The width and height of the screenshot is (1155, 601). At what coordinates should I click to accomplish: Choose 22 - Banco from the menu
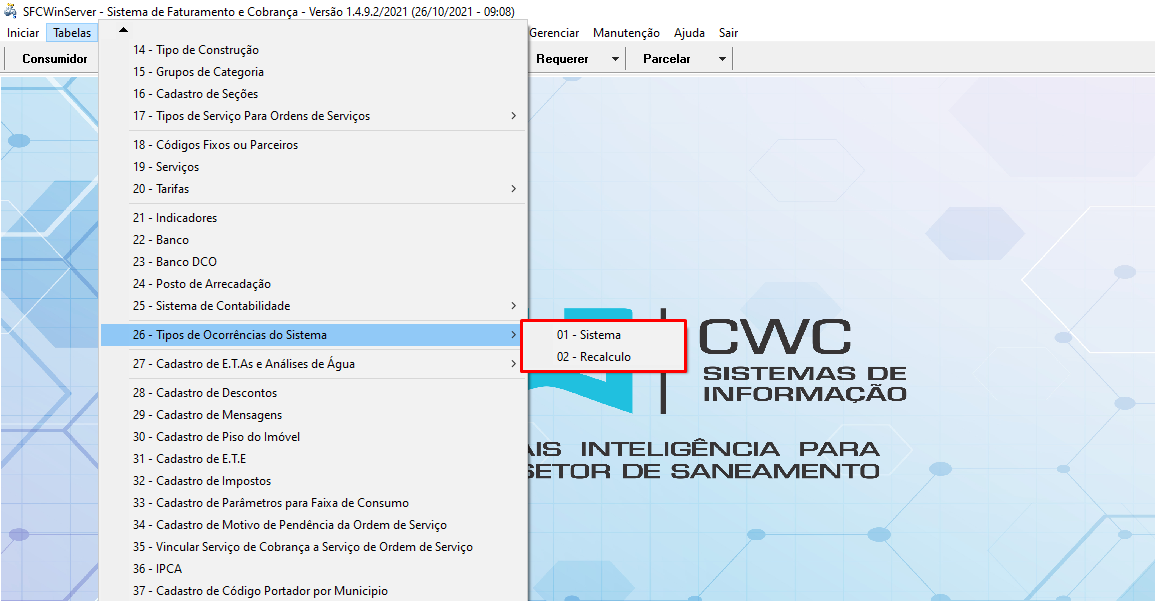click(x=161, y=240)
